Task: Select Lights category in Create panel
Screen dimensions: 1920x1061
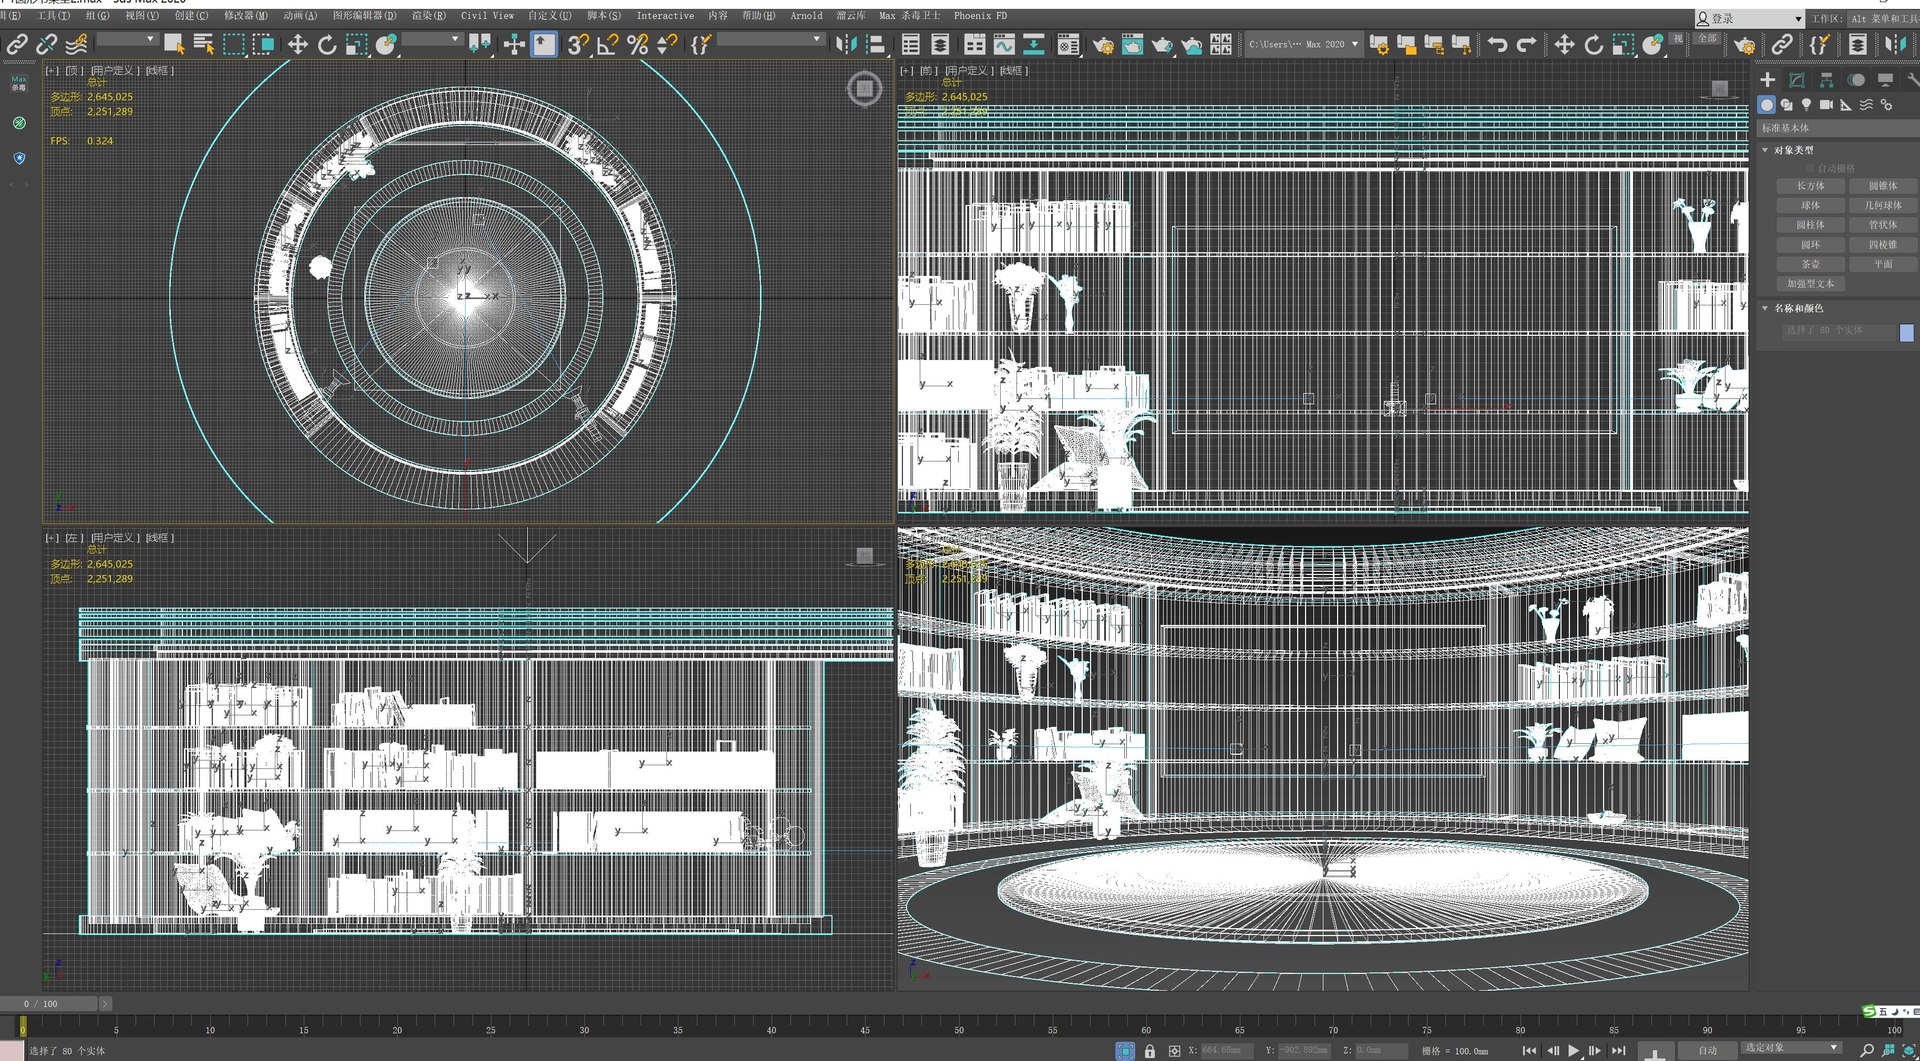Action: 1806,104
